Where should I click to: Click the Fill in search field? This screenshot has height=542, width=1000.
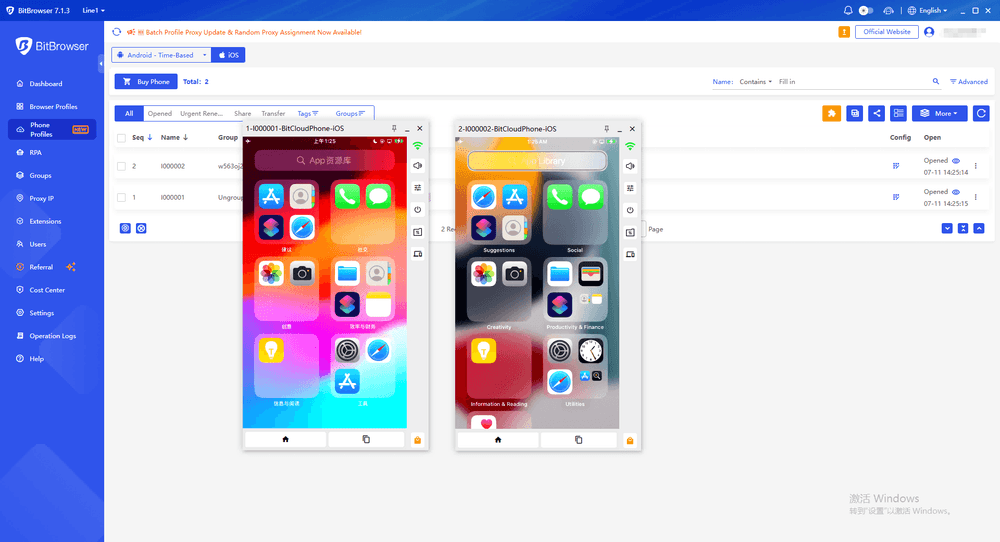tap(852, 82)
